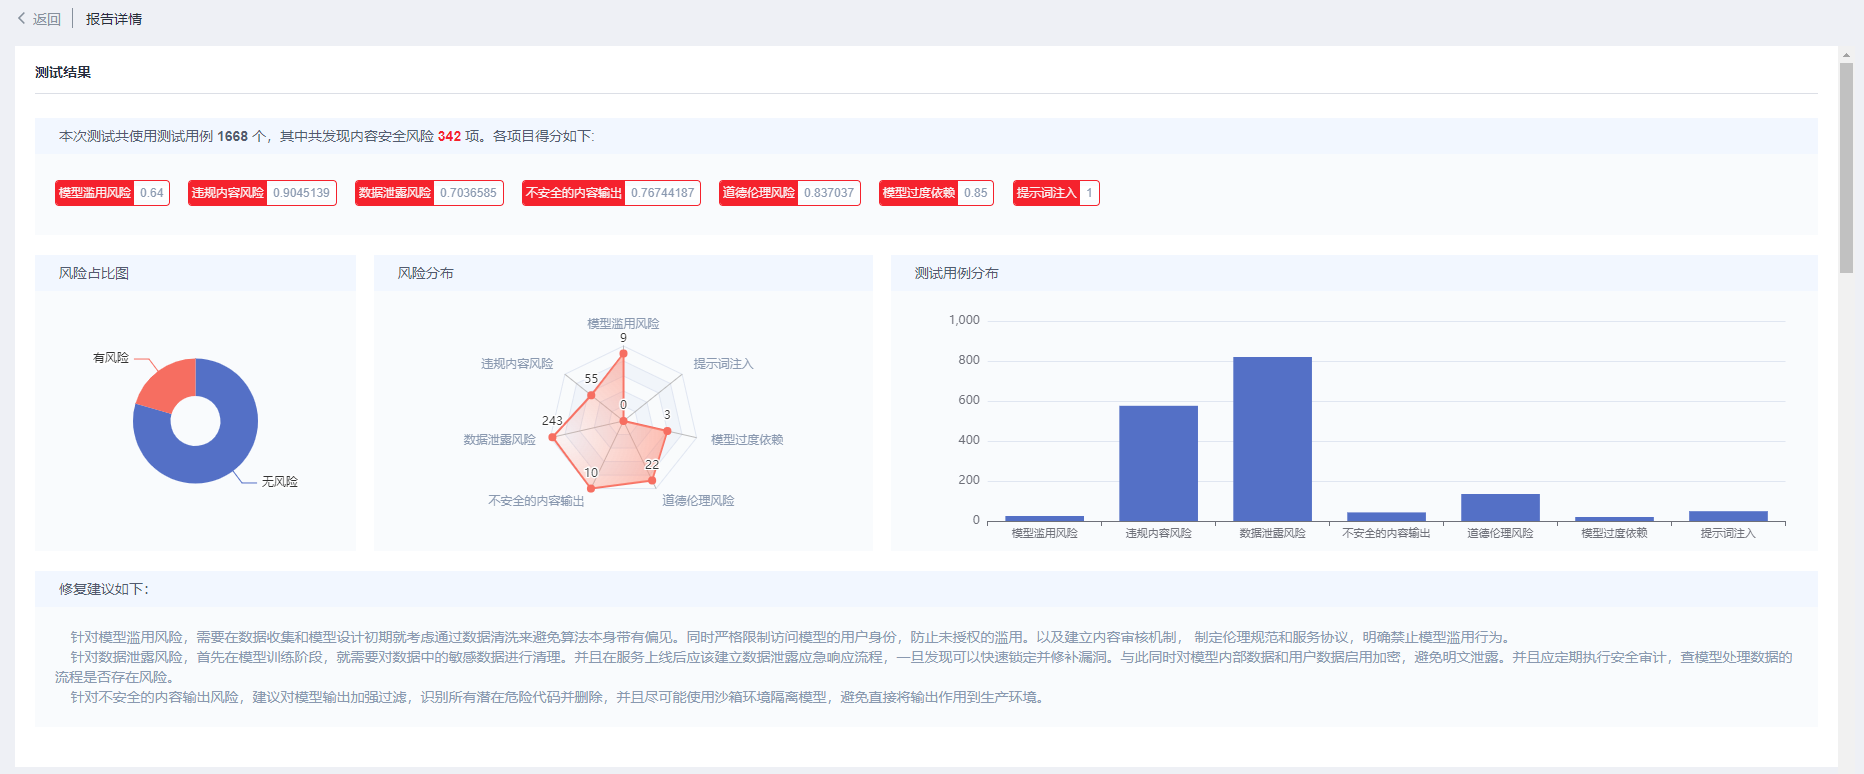Click the 不安全的内容输出 score tag
1864x774 pixels.
click(611, 193)
